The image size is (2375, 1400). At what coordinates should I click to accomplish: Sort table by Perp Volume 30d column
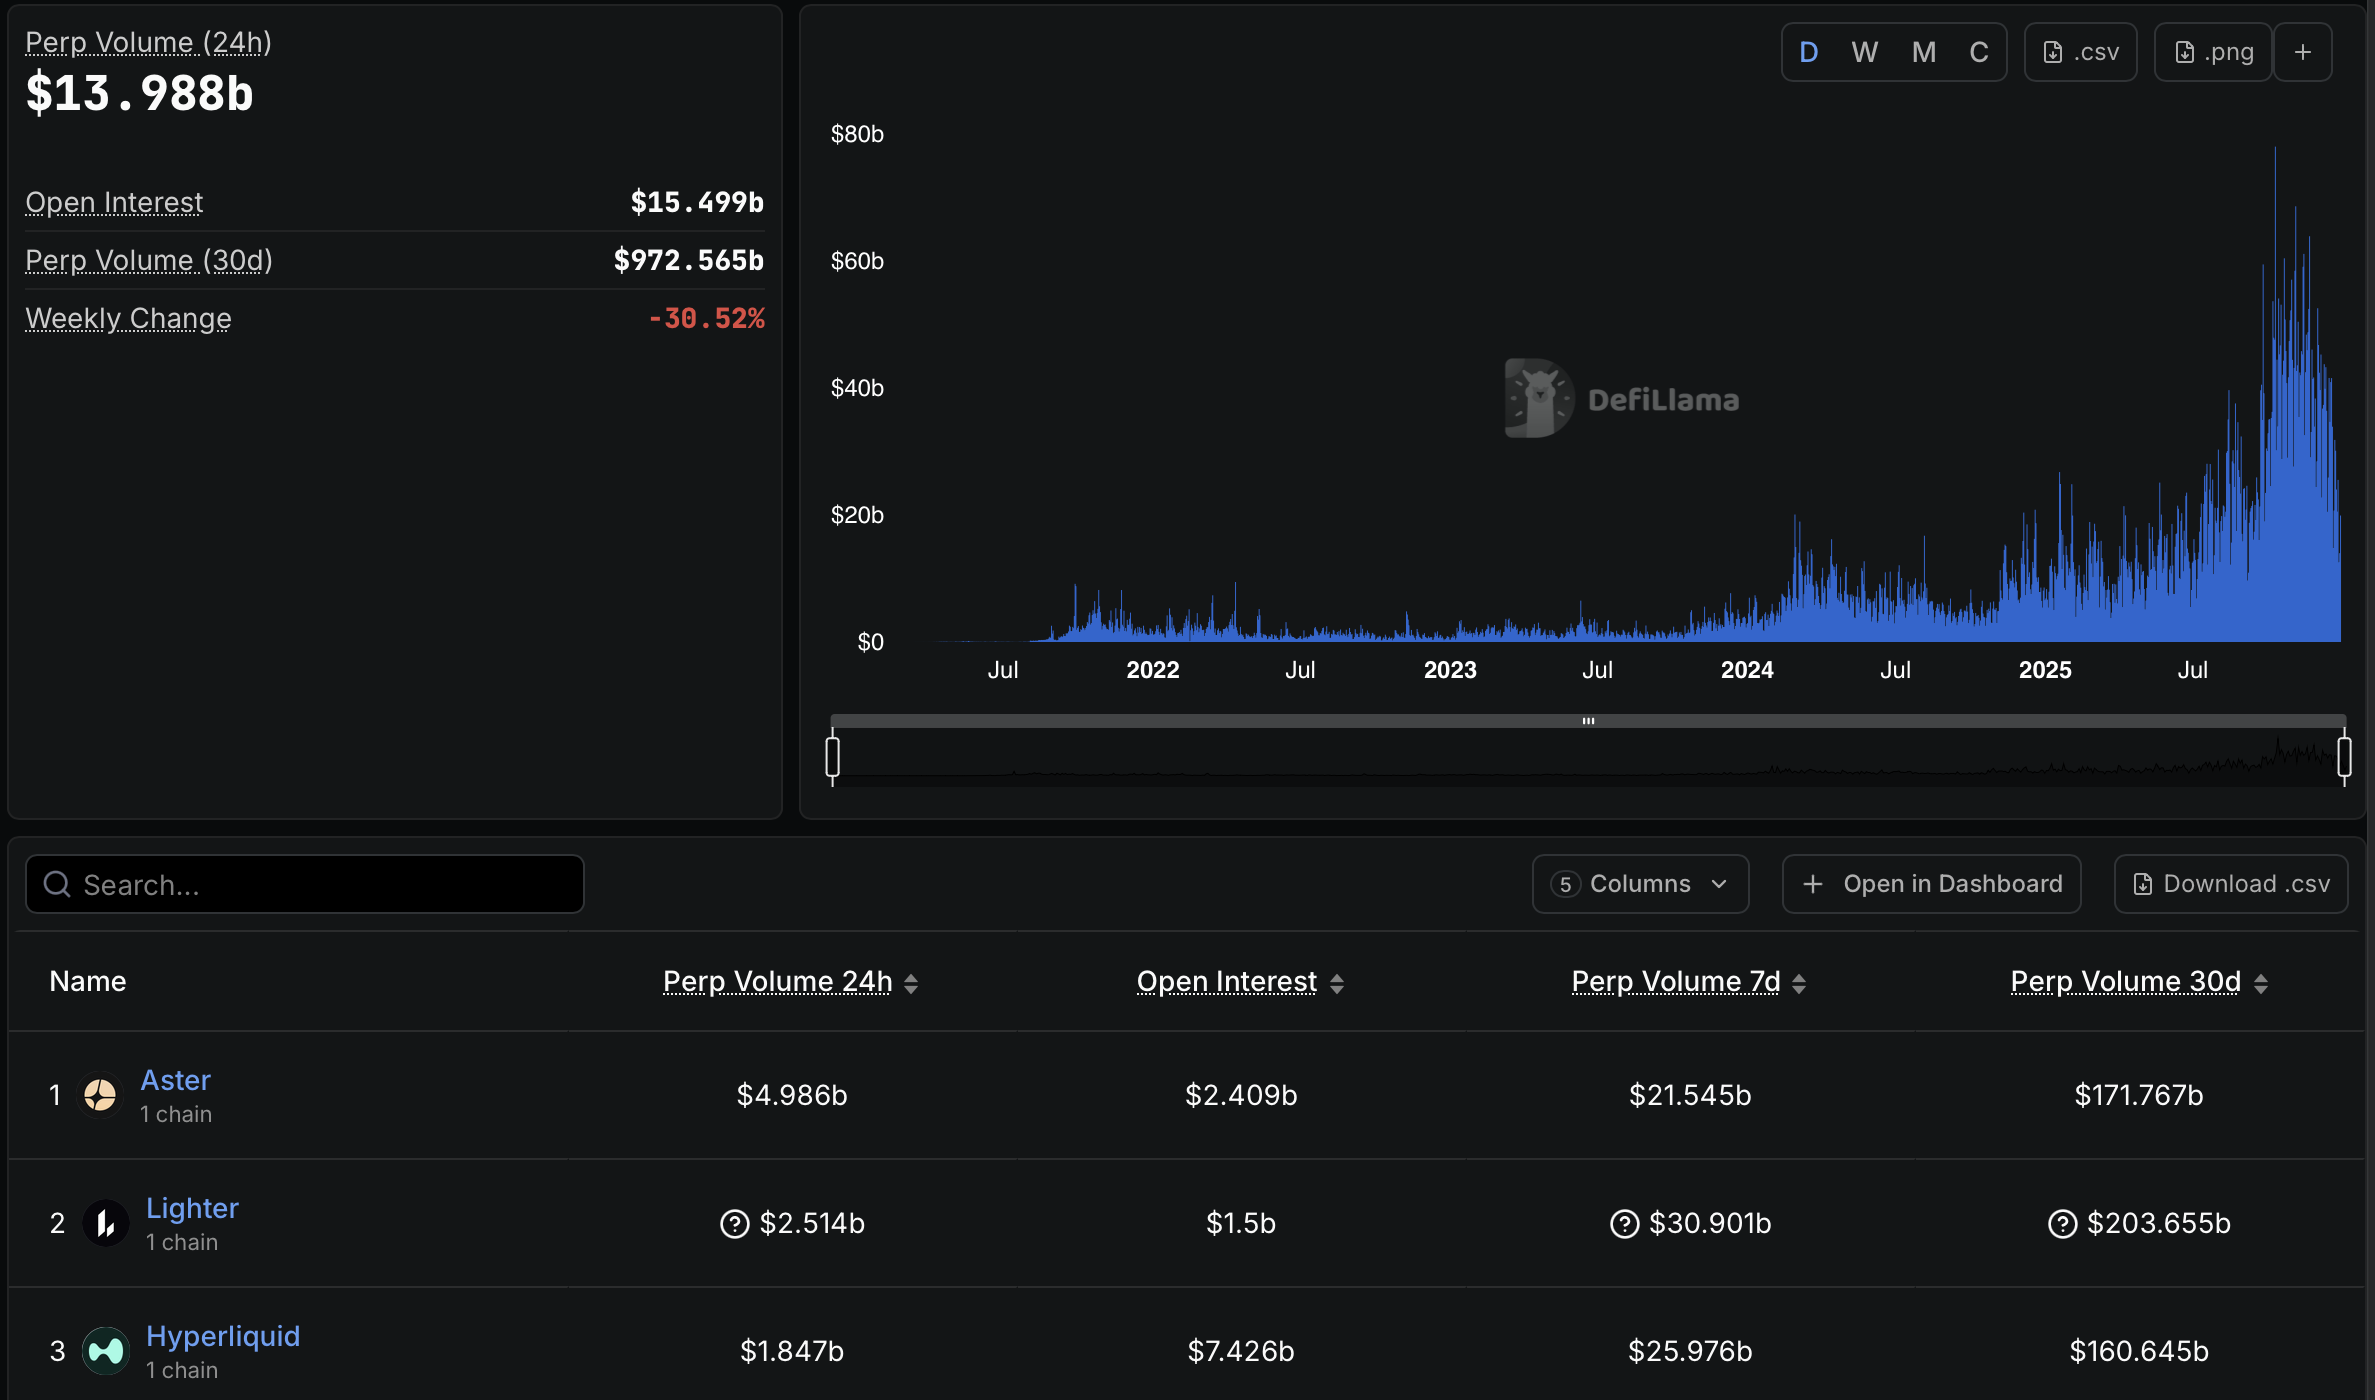coord(2124,981)
